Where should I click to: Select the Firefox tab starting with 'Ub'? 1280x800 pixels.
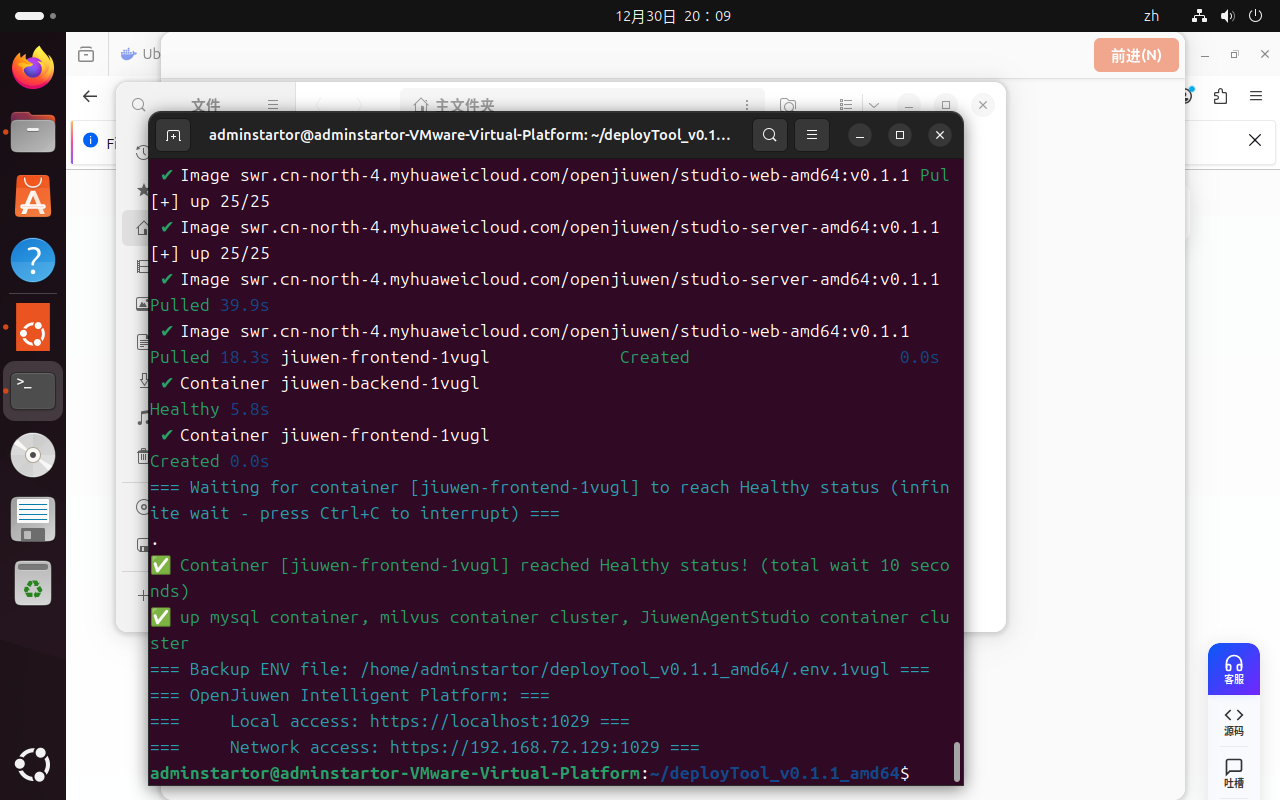(x=141, y=54)
